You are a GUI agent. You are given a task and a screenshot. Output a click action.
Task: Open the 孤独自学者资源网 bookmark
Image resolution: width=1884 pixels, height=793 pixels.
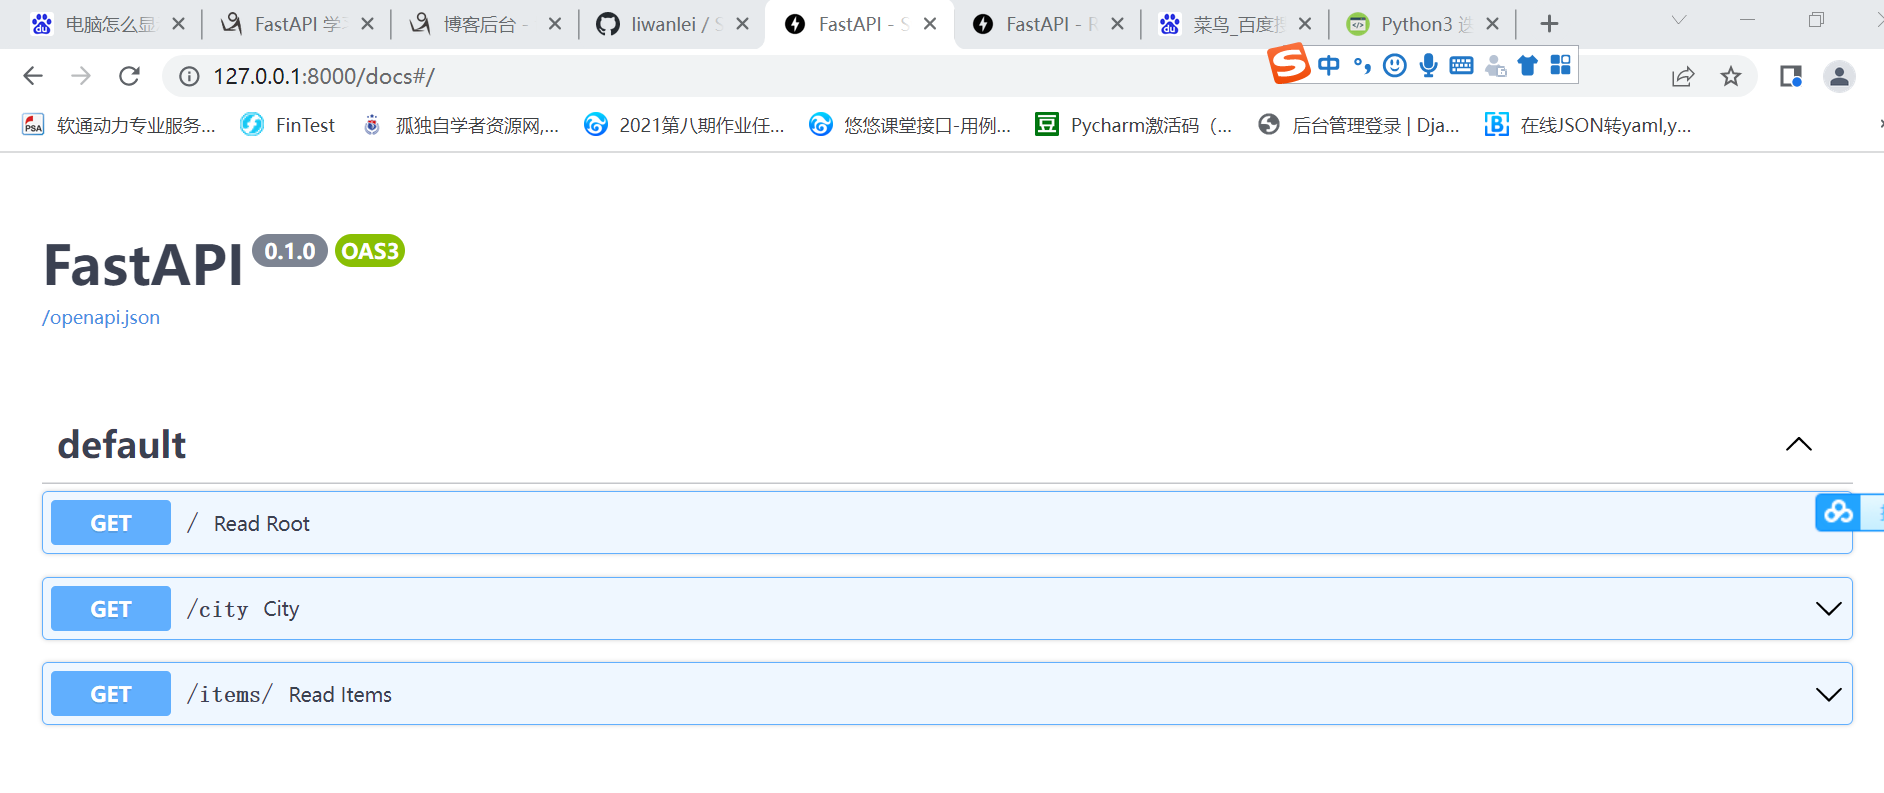coord(460,125)
